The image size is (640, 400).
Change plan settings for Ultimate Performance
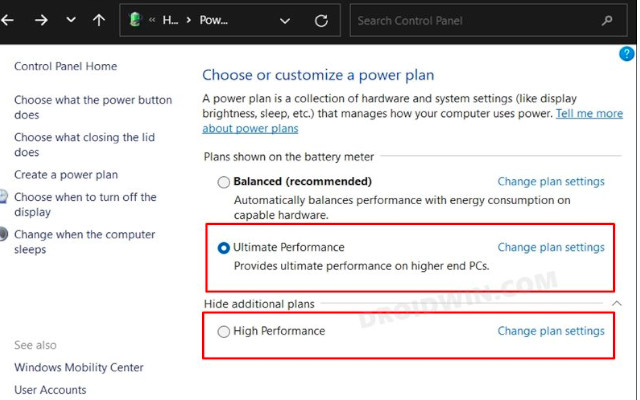pyautogui.click(x=550, y=247)
